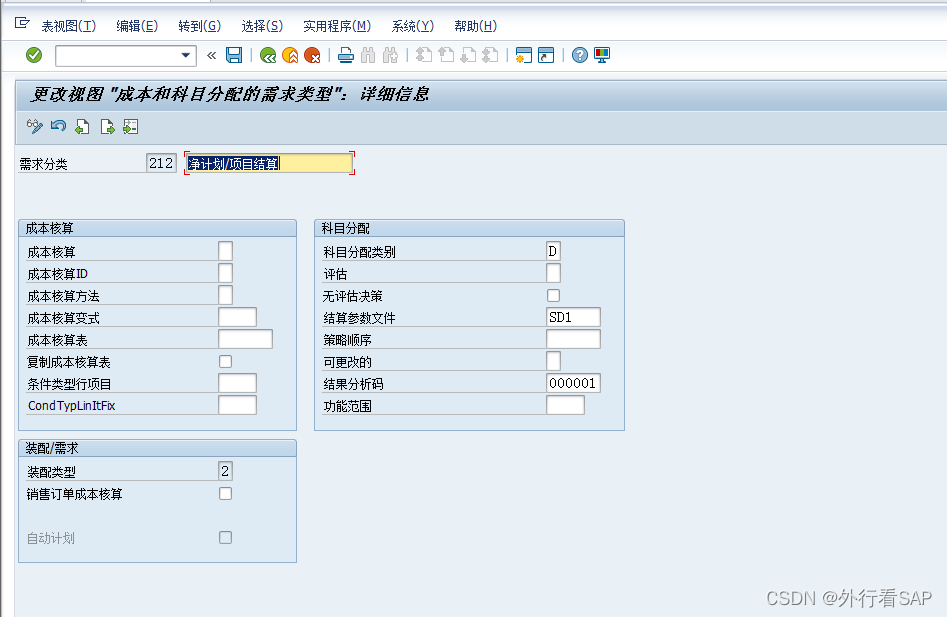Click the Next Entry icon
Screen dimensions: 947x617
(x=107, y=127)
